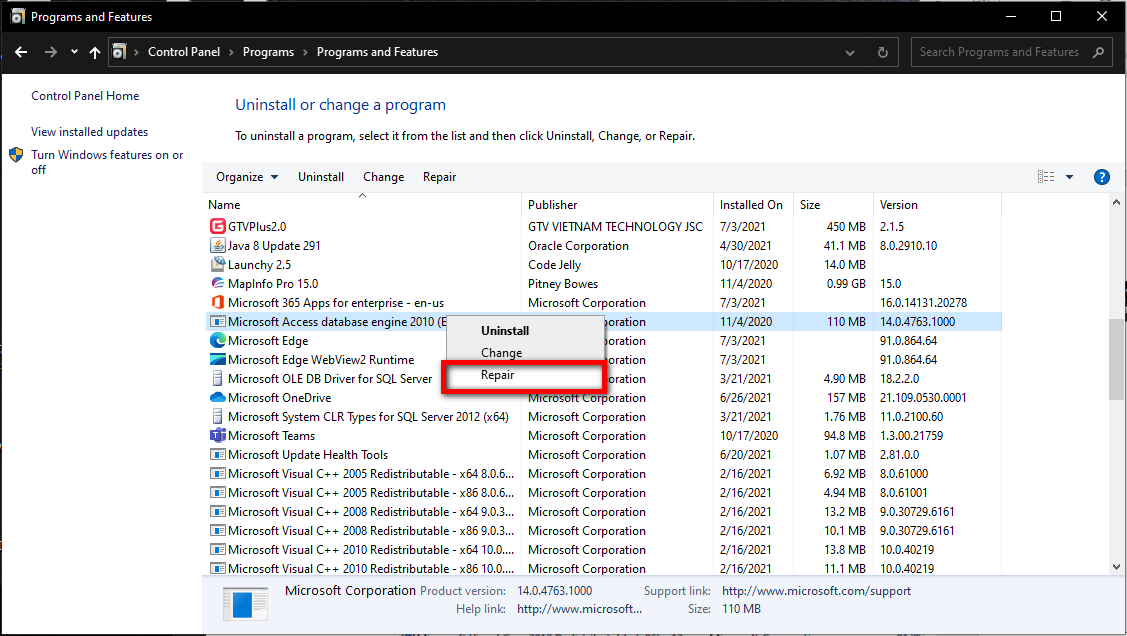
Task: Click the change view icon
Action: (x=1046, y=177)
